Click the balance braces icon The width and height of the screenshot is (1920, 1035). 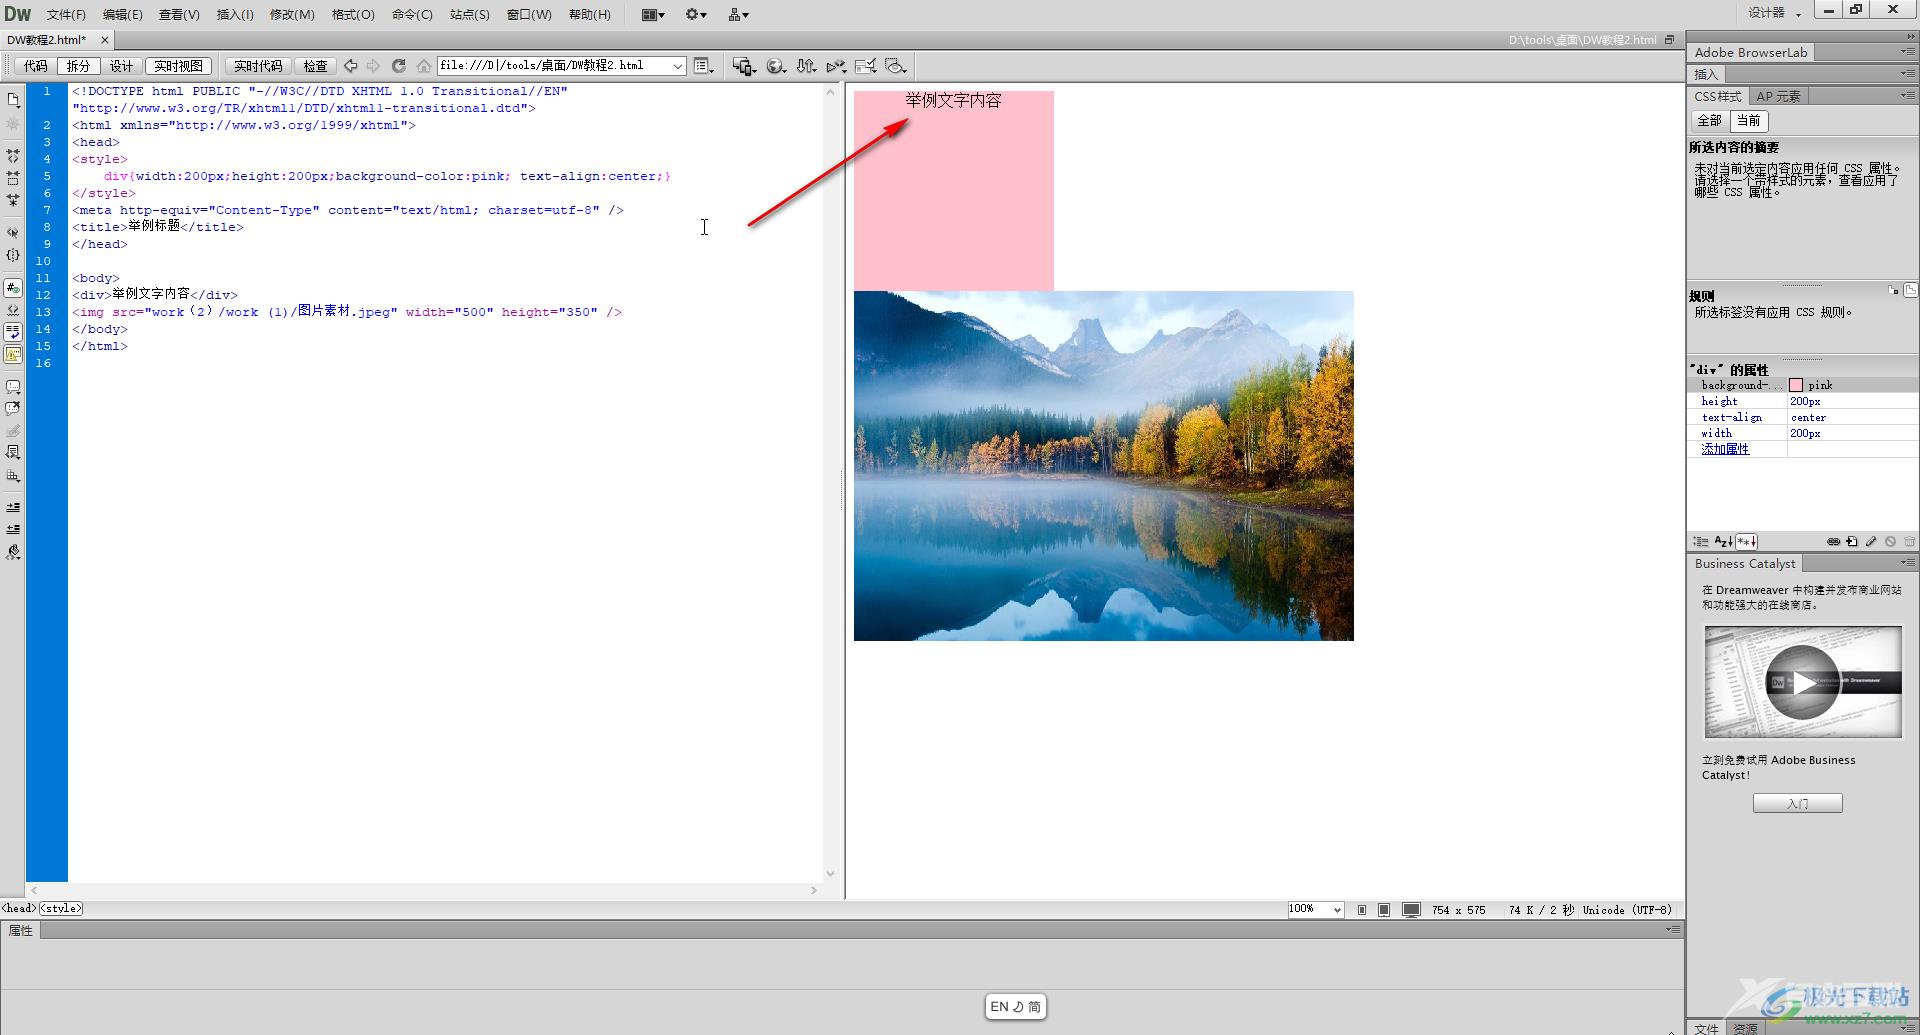pos(13,255)
